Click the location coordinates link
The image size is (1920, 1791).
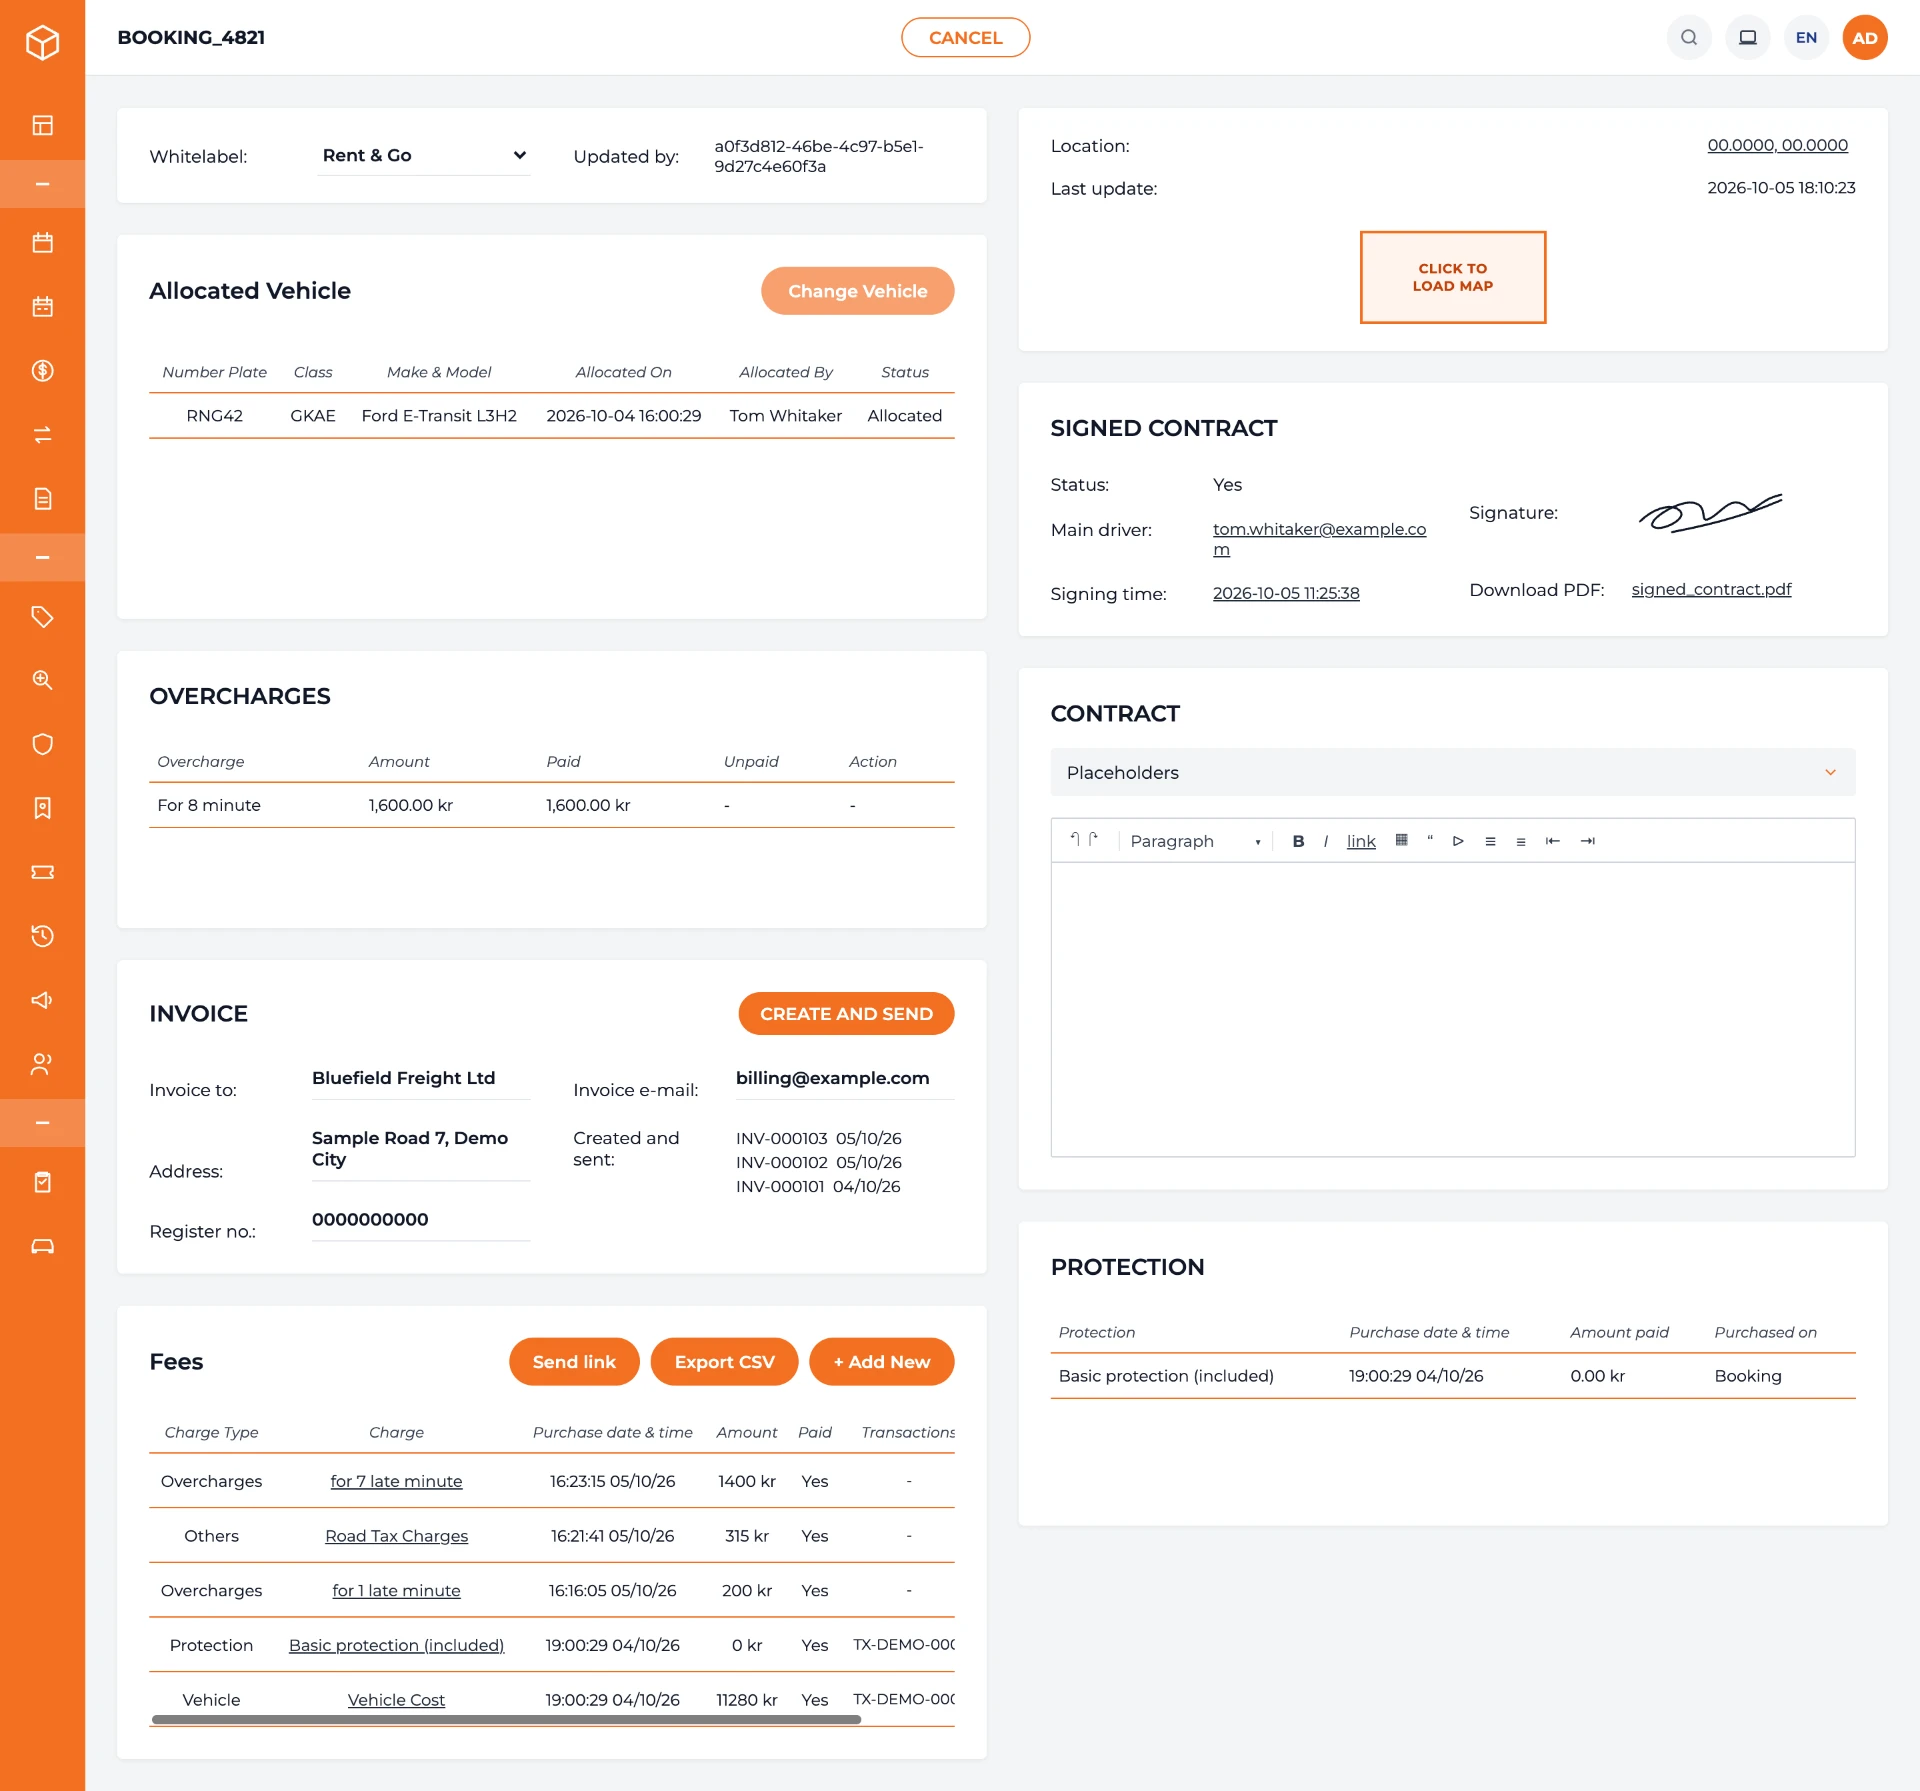(1777, 145)
